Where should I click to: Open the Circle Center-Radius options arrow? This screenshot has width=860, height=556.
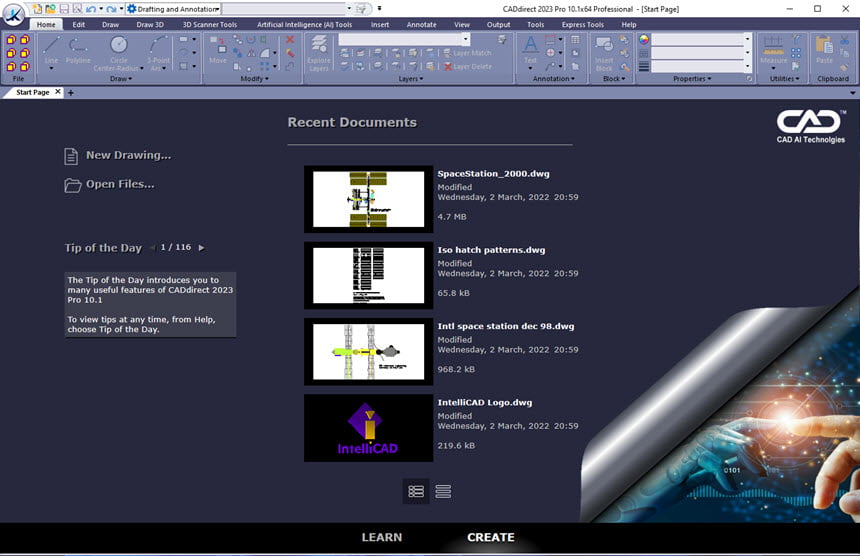[x=142, y=69]
